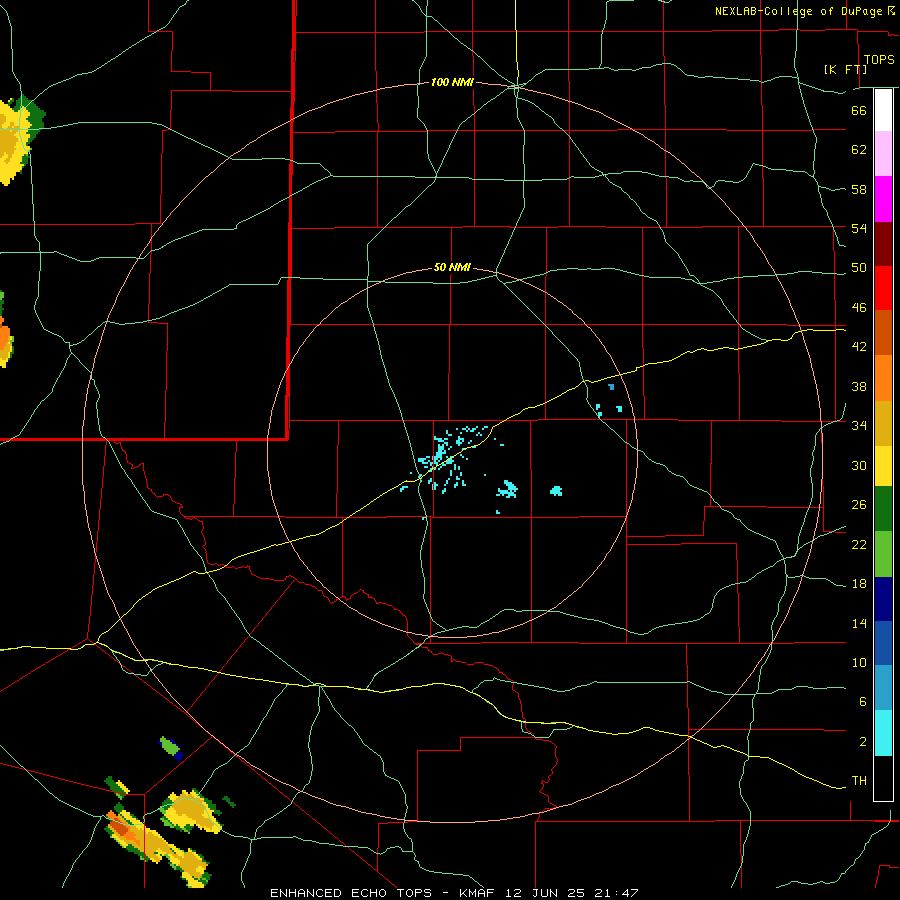Click the 22 legend value
Image resolution: width=900 pixels, height=900 pixels.
(x=859, y=544)
